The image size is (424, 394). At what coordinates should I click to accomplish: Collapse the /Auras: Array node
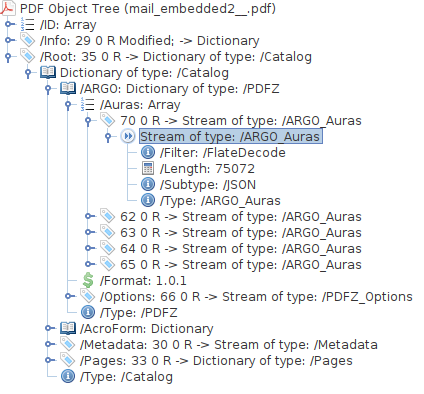68,105
